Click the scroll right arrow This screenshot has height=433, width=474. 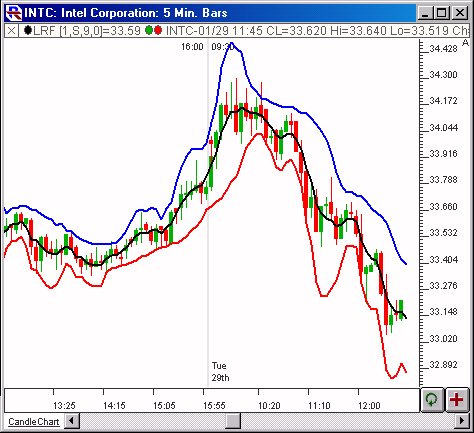[462, 421]
